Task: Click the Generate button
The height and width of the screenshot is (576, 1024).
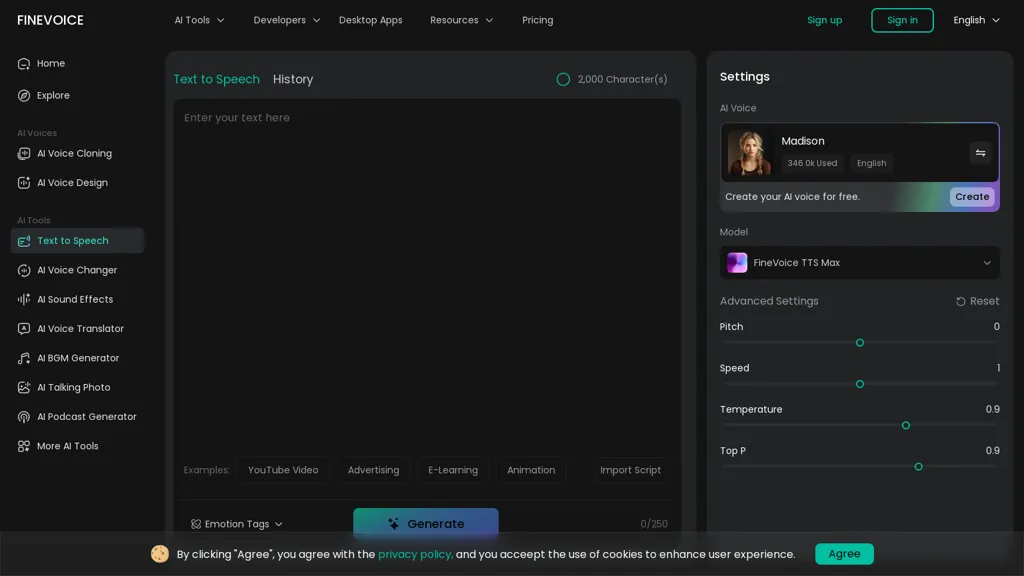Action: (426, 524)
